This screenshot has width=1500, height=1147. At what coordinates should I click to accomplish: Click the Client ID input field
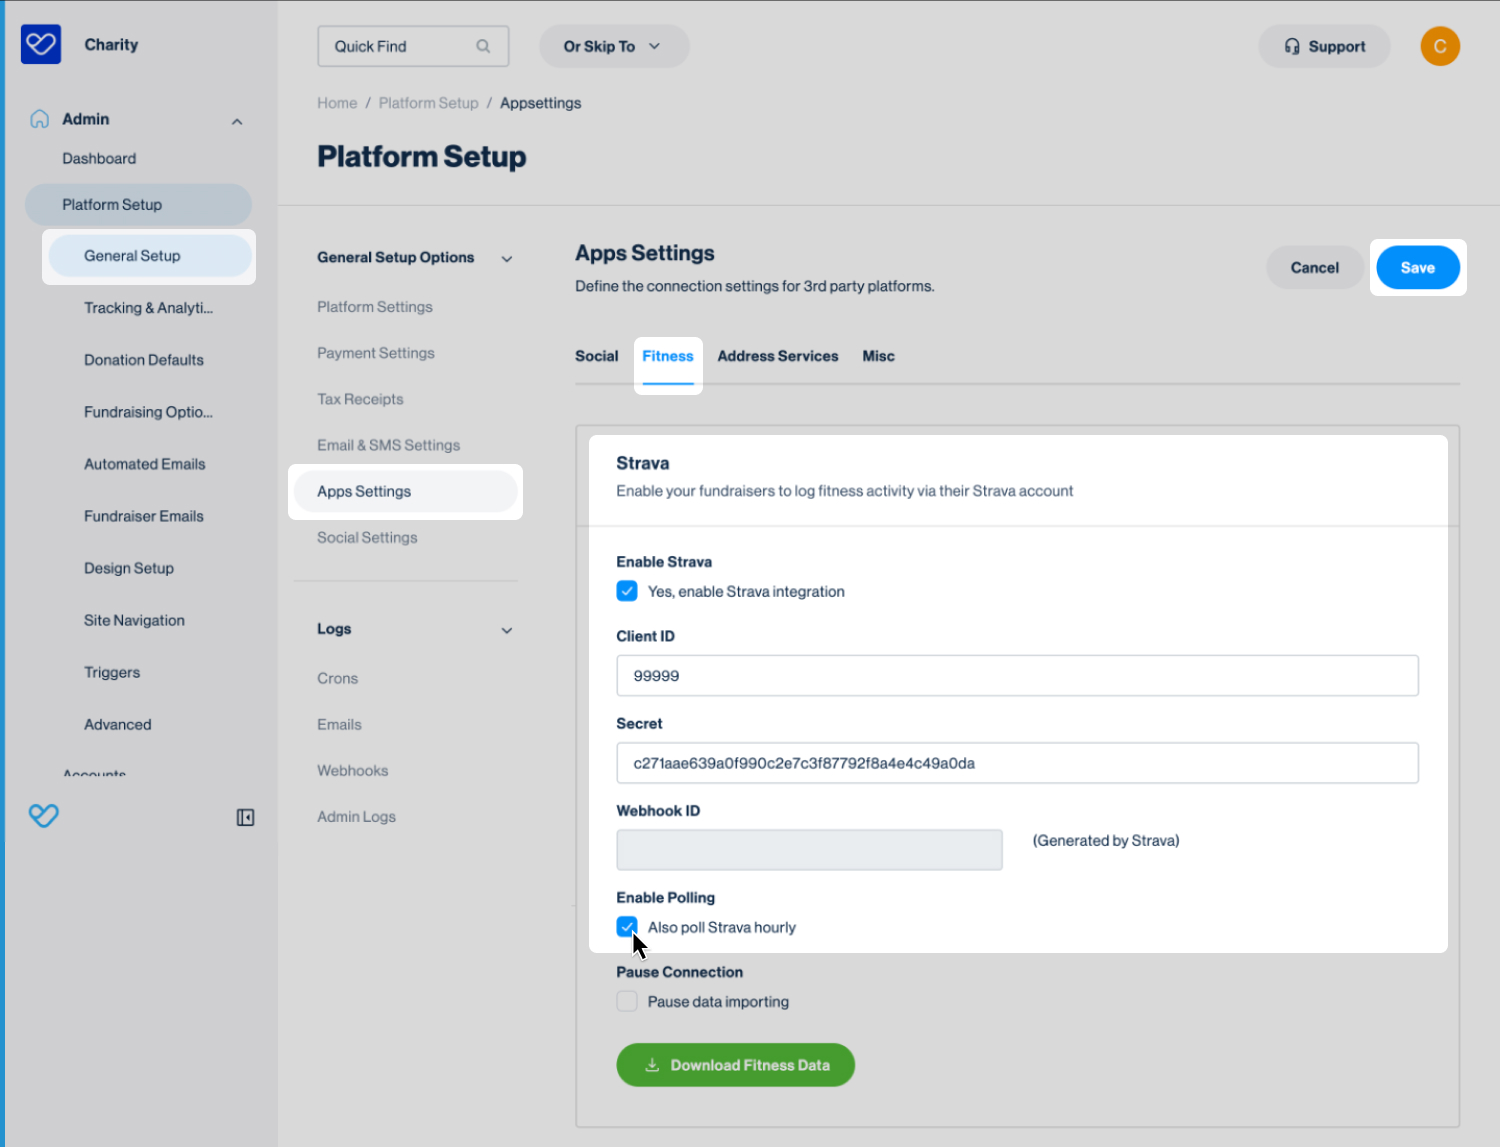pos(1017,676)
